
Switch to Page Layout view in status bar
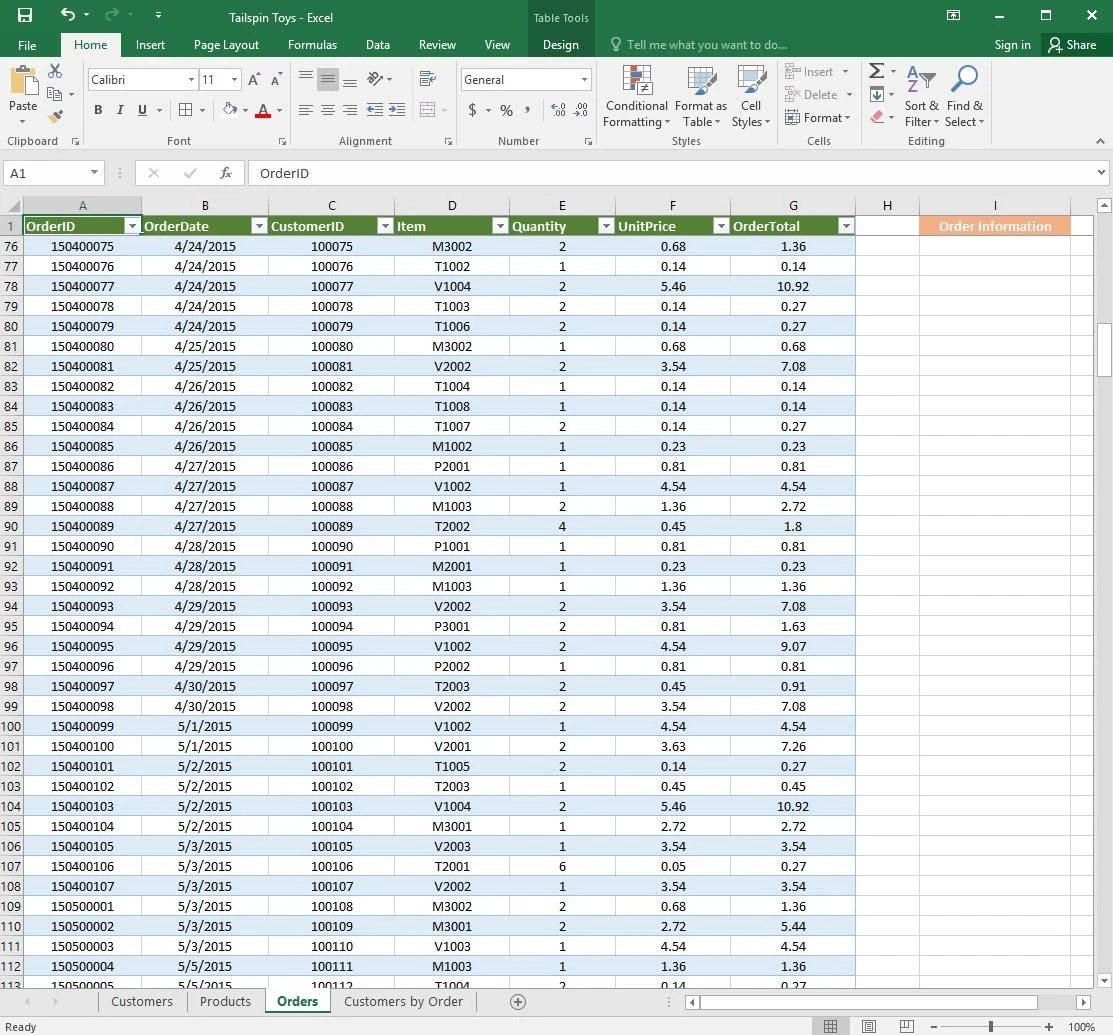click(869, 1026)
